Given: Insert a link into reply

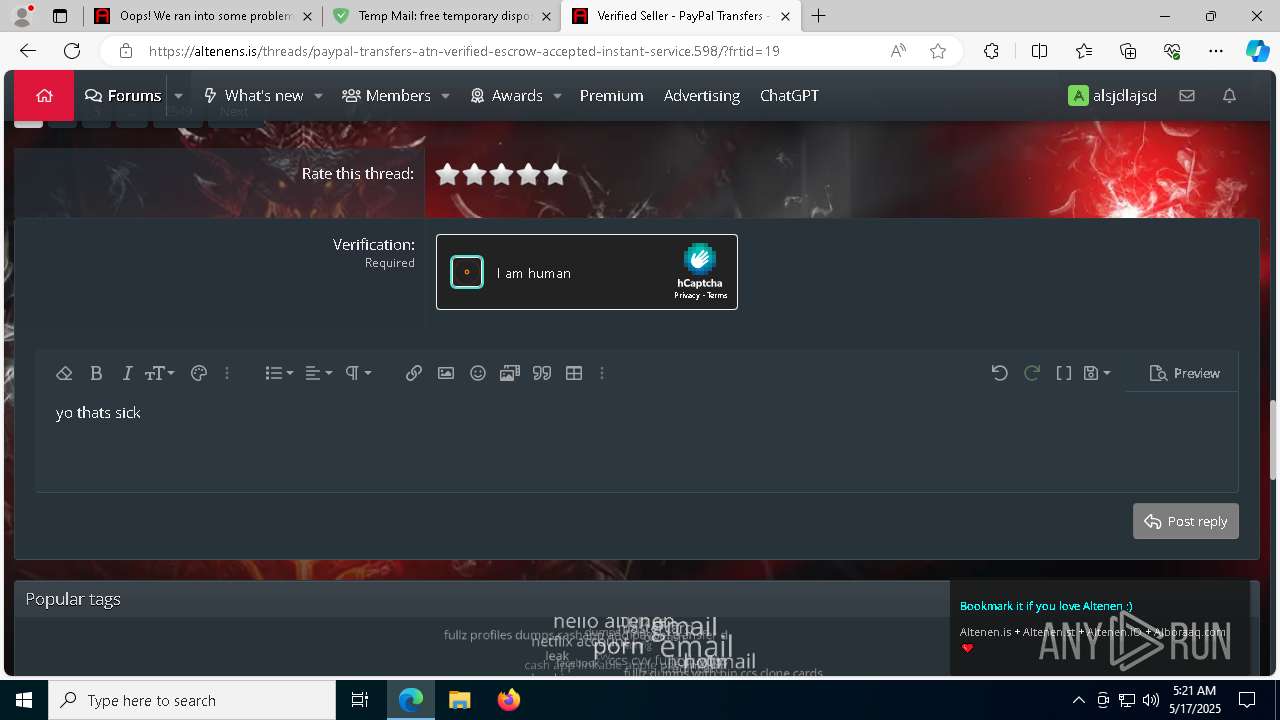Looking at the screenshot, I should [x=414, y=373].
